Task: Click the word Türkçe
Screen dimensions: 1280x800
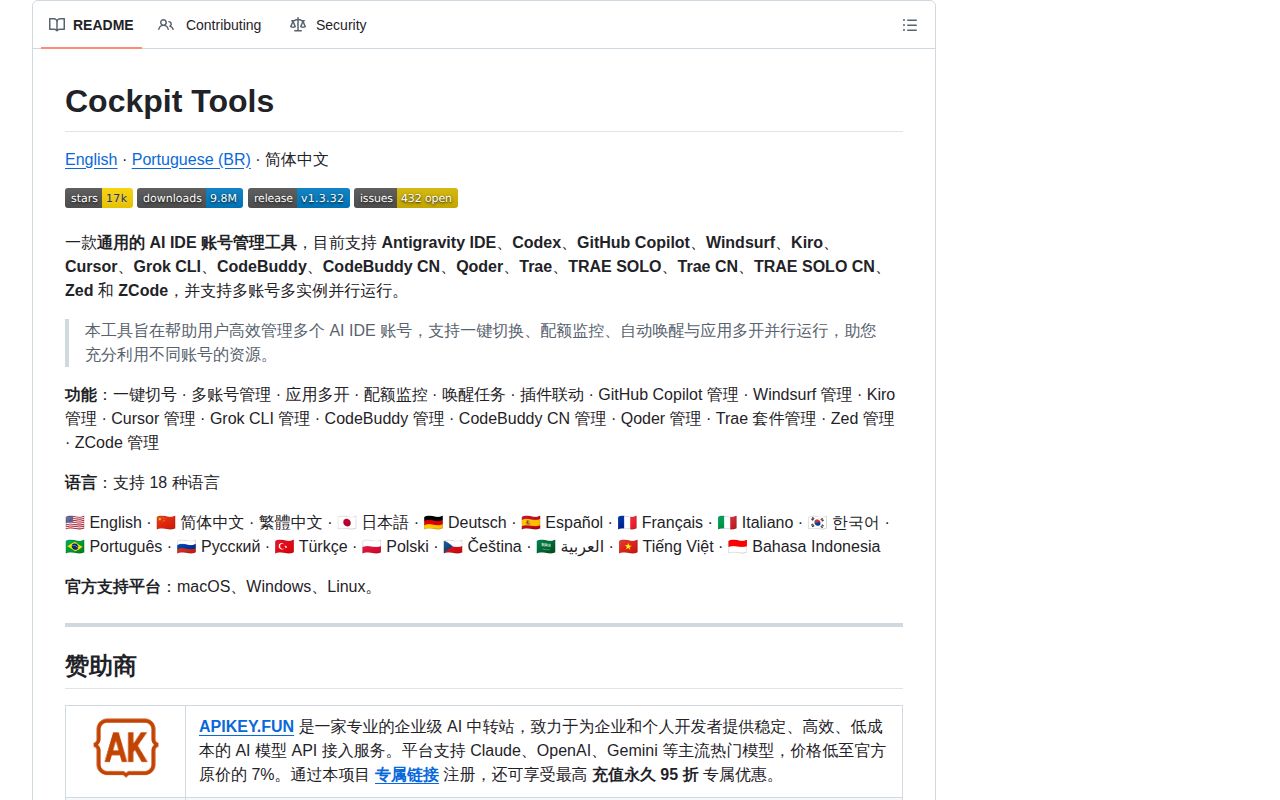Action: (x=323, y=546)
